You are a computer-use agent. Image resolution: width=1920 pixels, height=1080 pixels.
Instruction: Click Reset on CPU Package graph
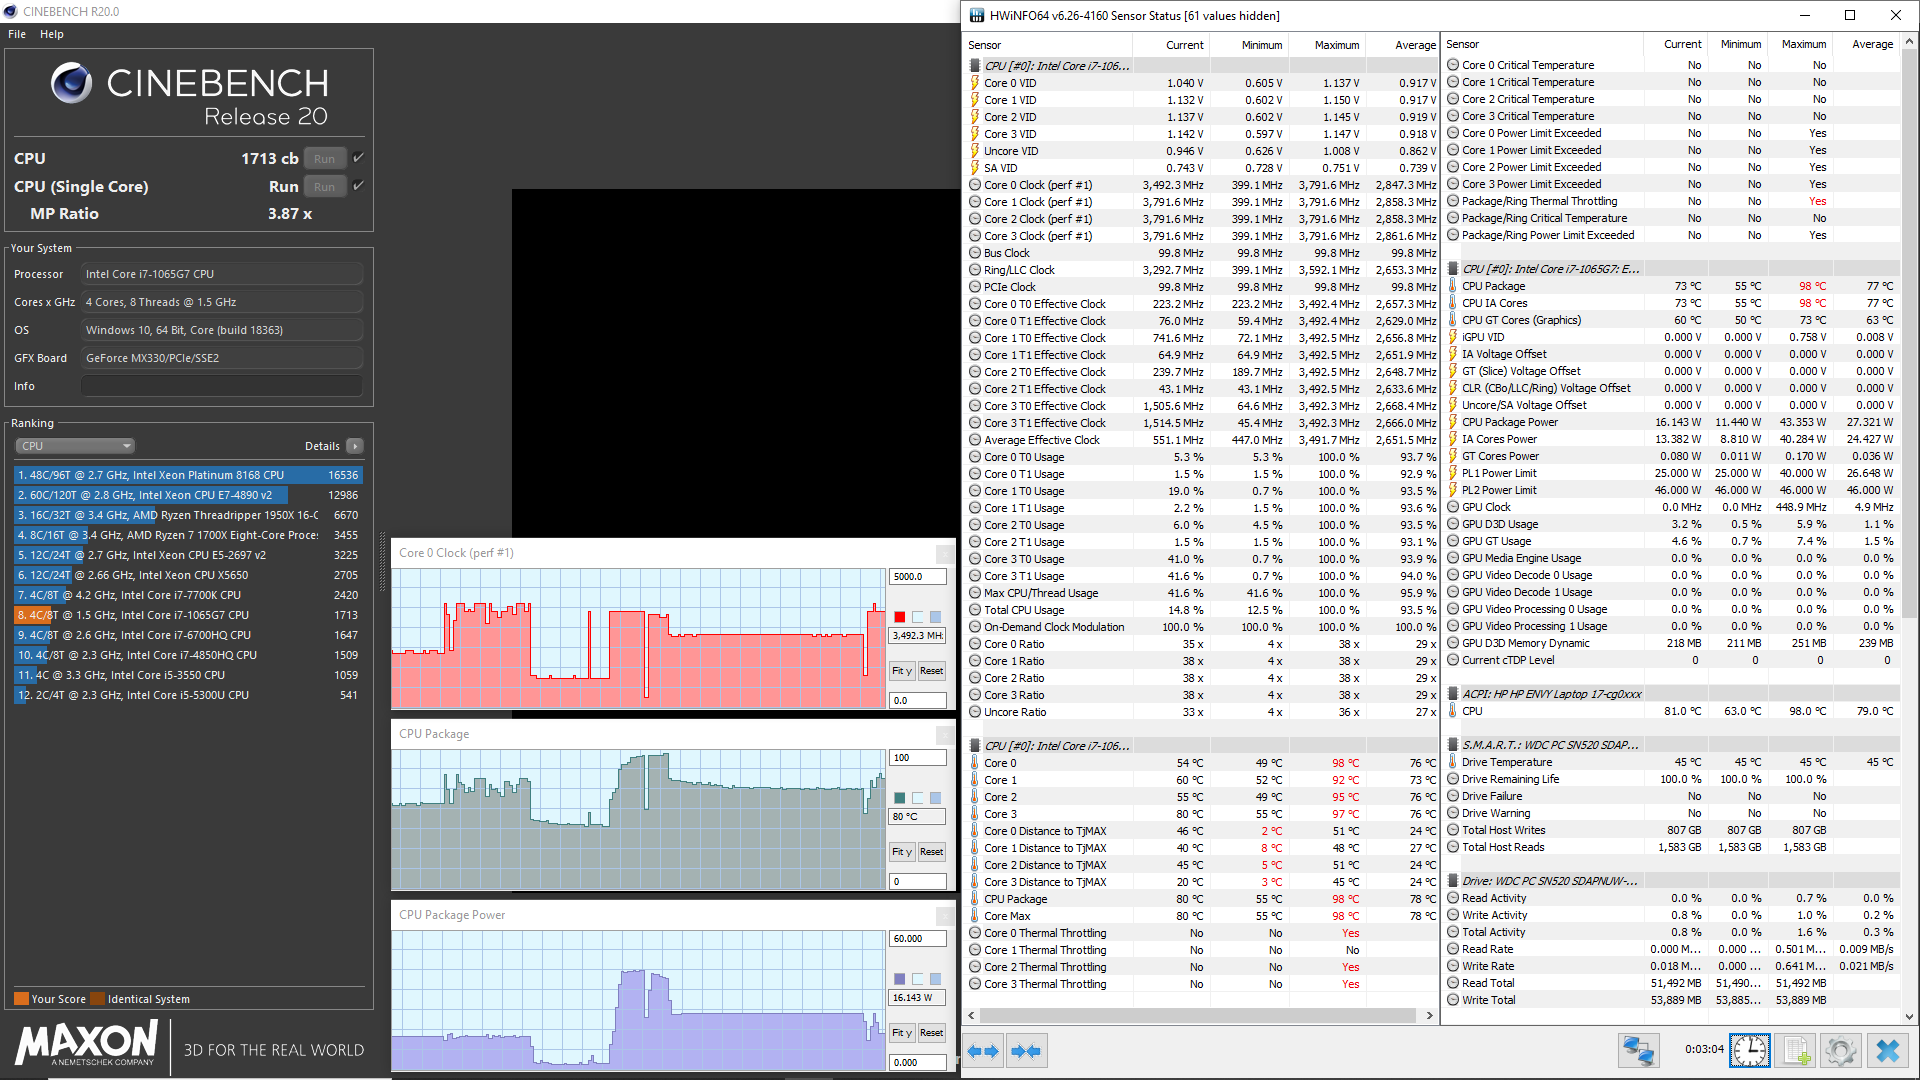[931, 852]
